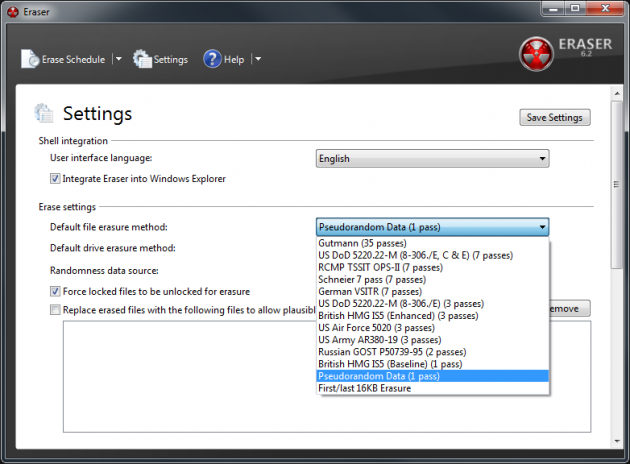Image resolution: width=630 pixels, height=464 pixels.
Task: Click the red Eraser radiation logo
Action: pyautogui.click(x=536, y=54)
